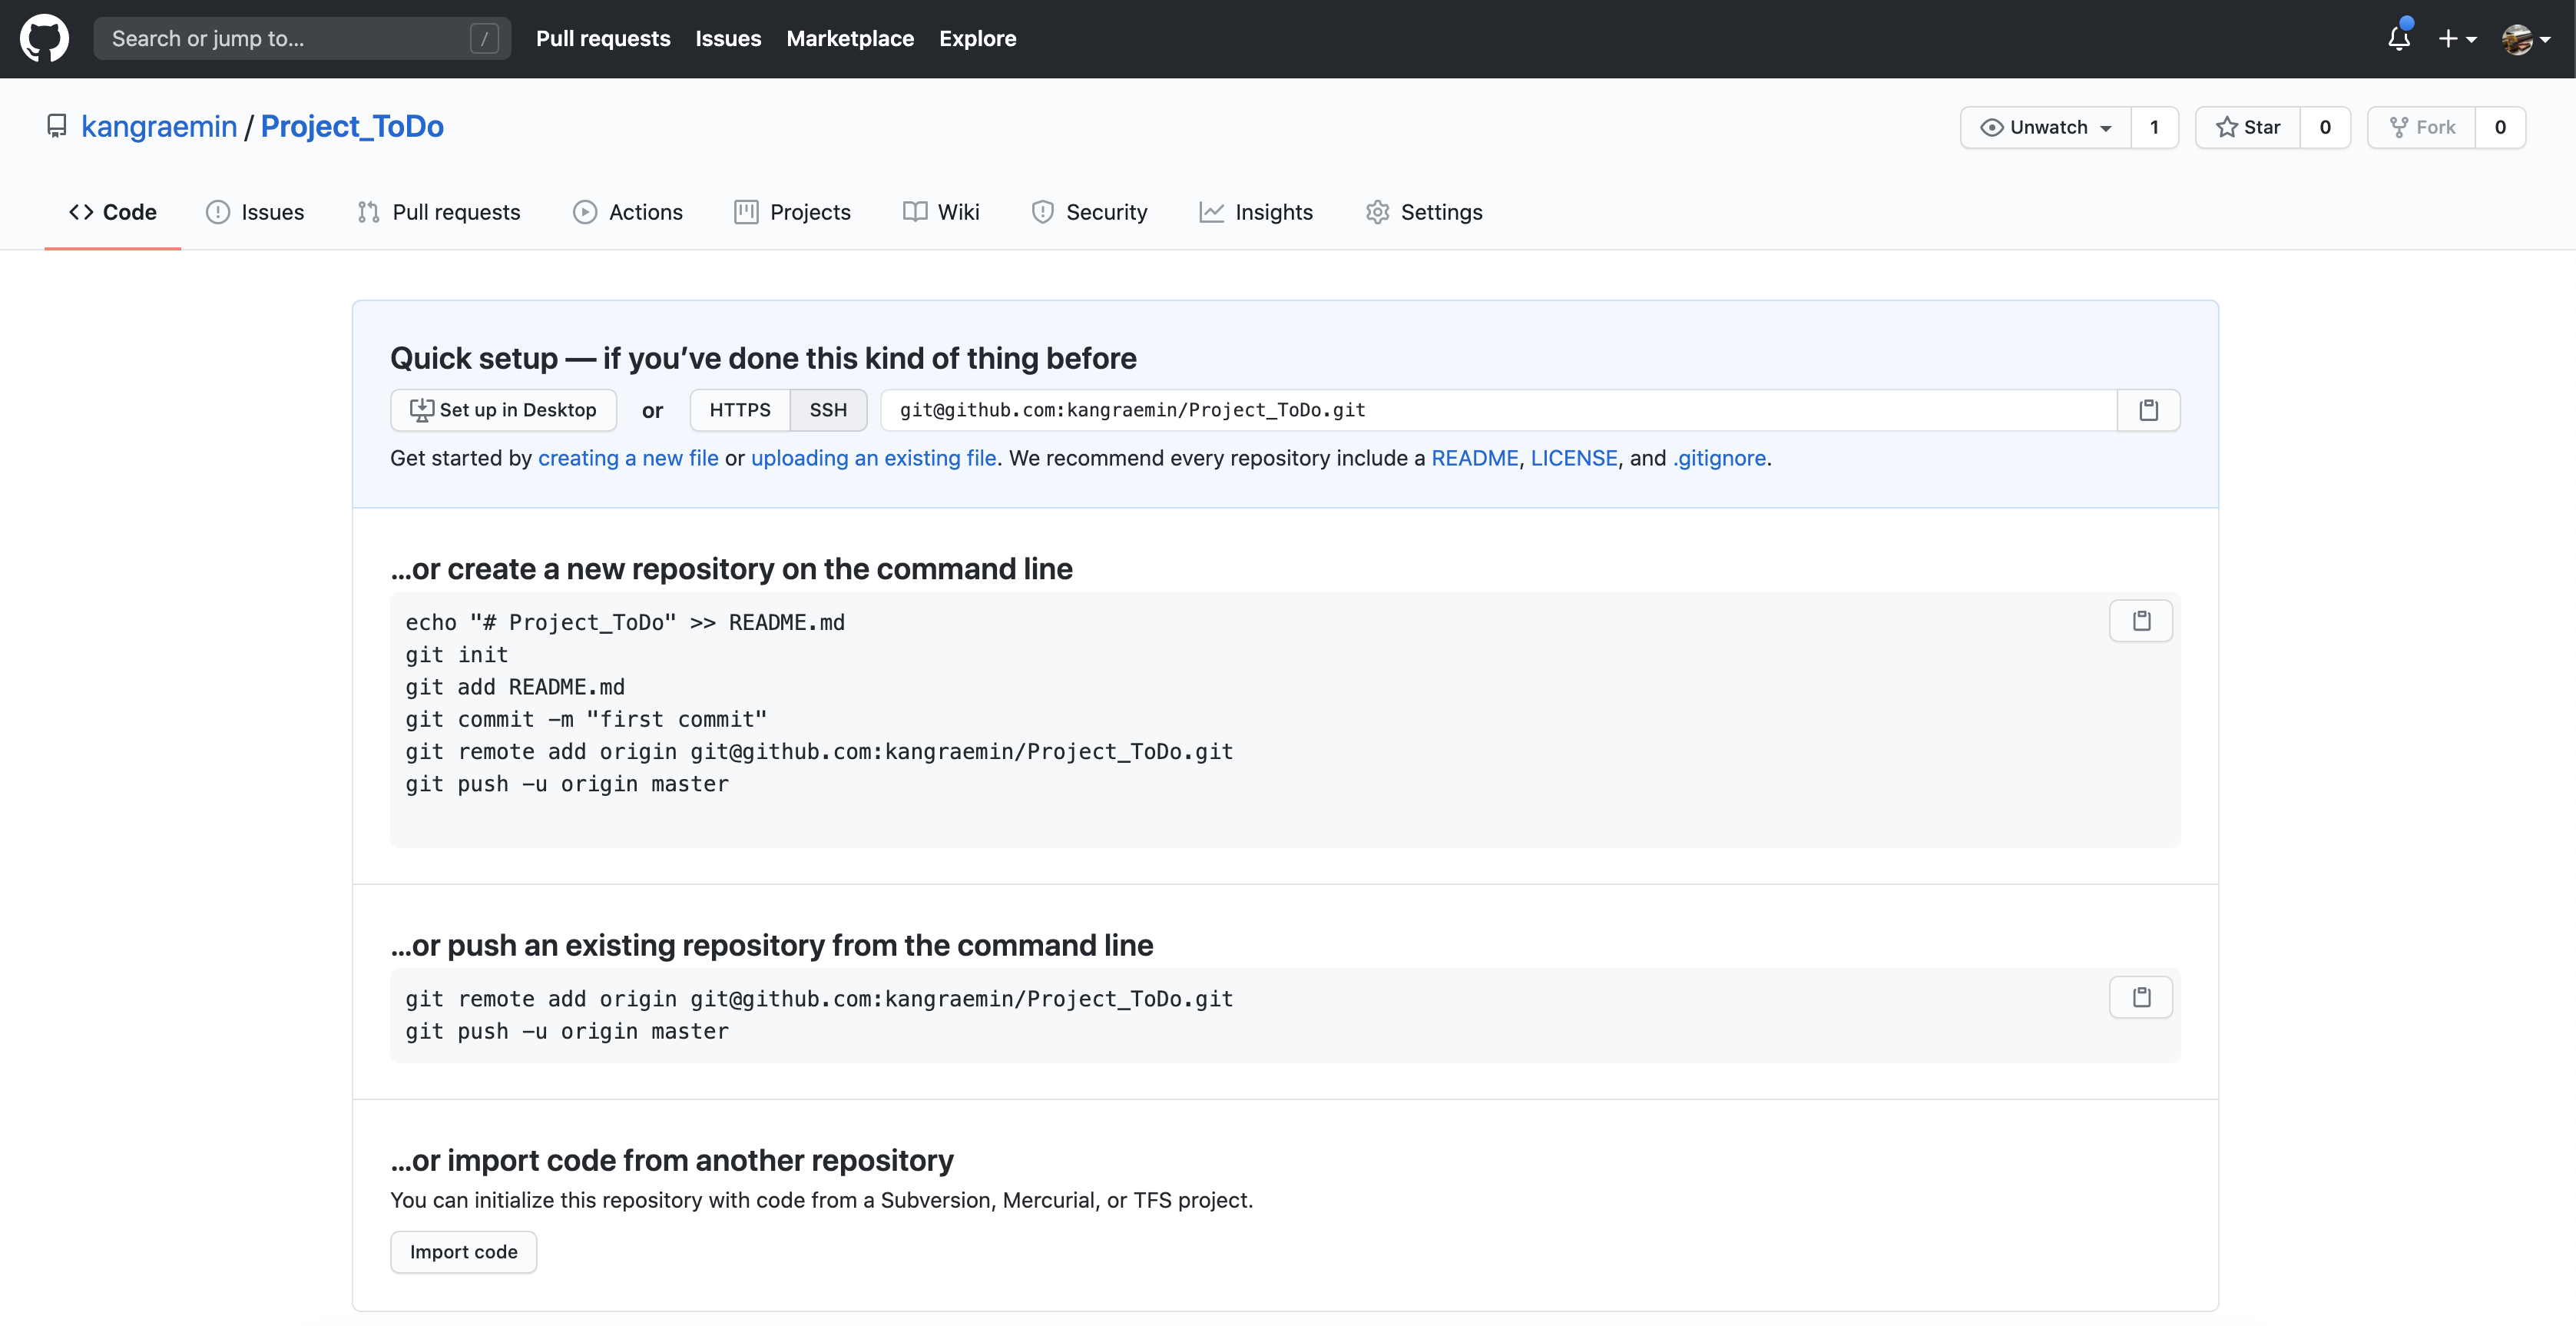The width and height of the screenshot is (2576, 1326).
Task: Open the Security tab
Action: 1090,212
